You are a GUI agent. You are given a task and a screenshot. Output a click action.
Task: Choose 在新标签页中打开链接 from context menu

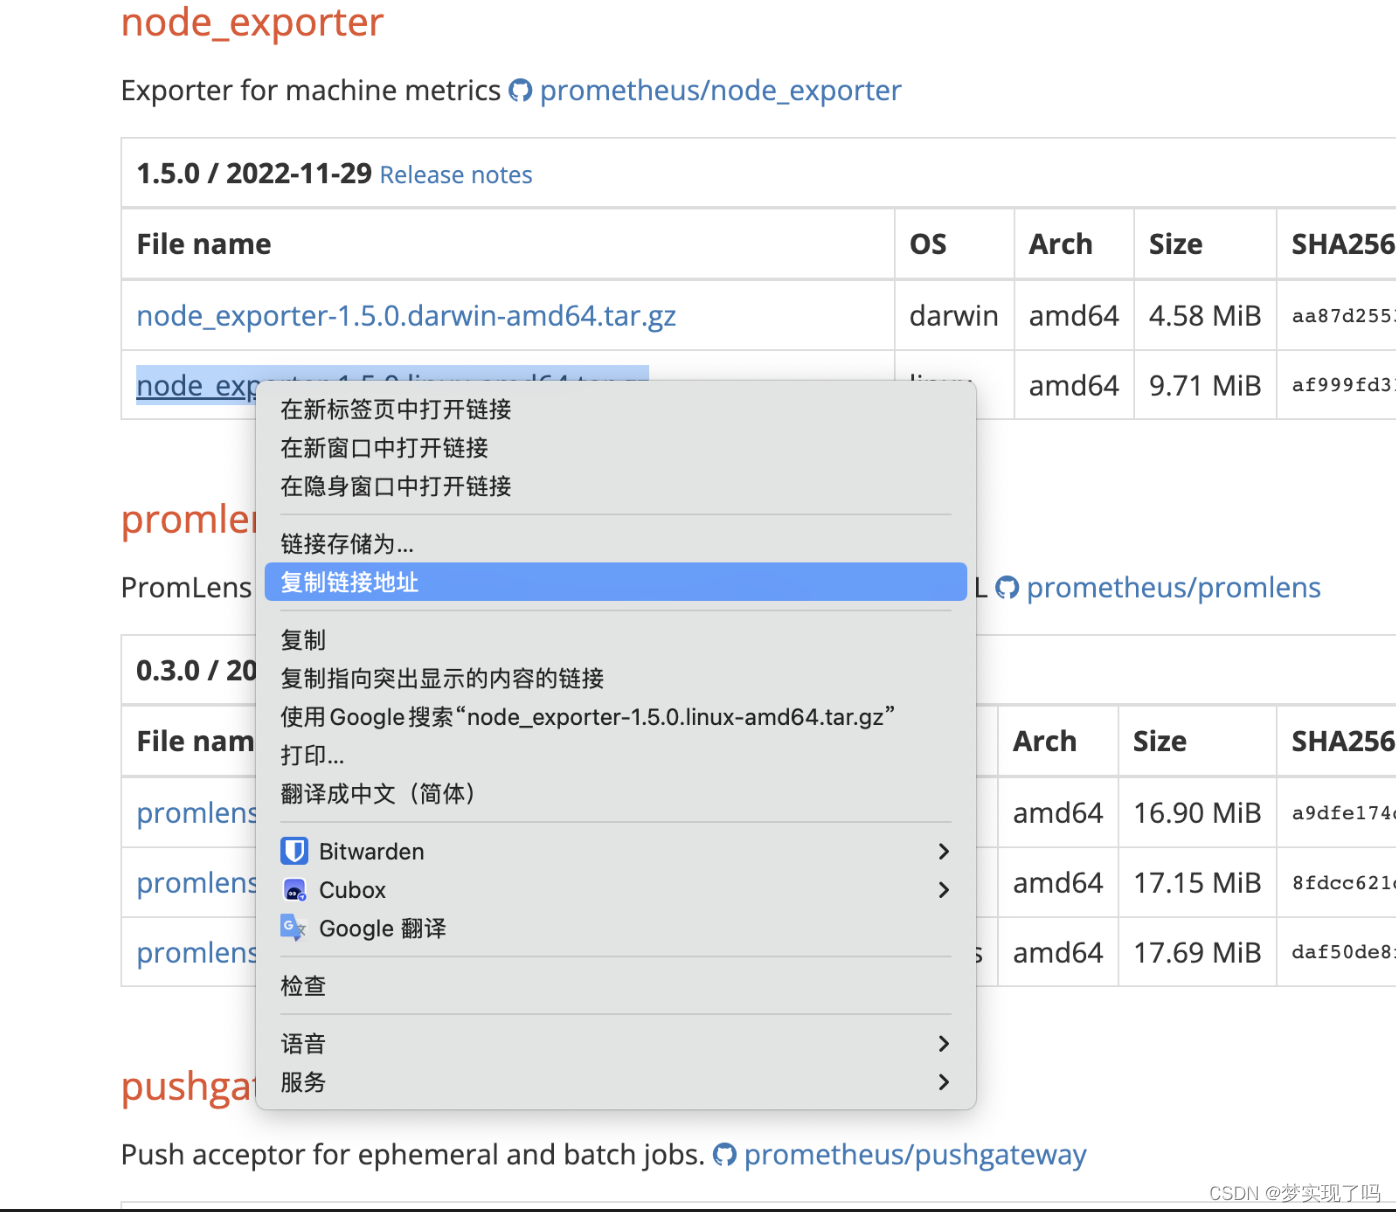(615, 410)
